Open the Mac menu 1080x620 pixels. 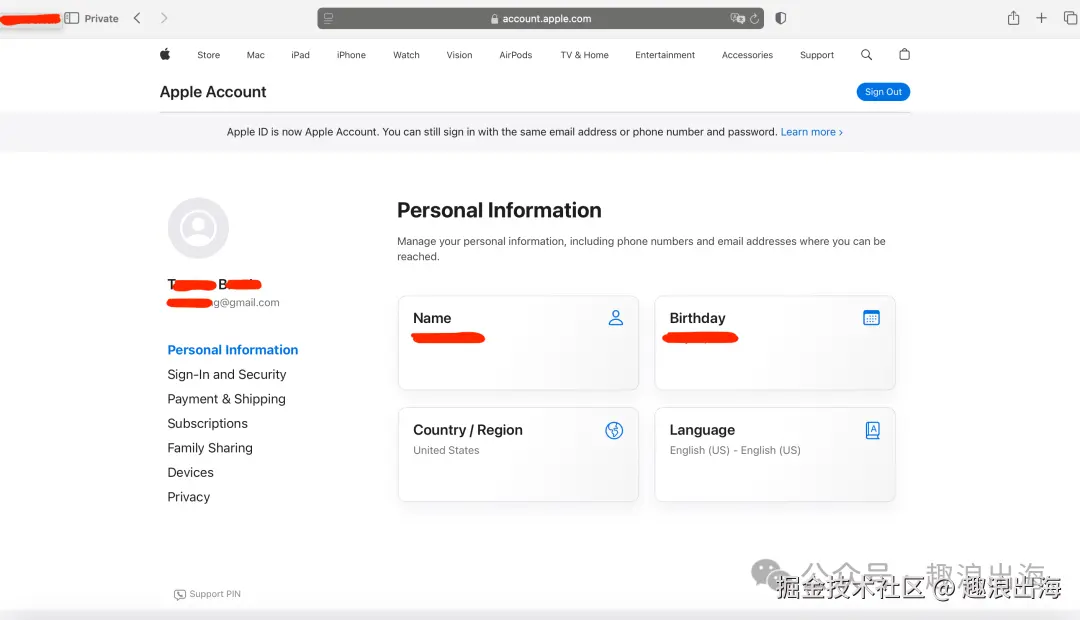256,55
